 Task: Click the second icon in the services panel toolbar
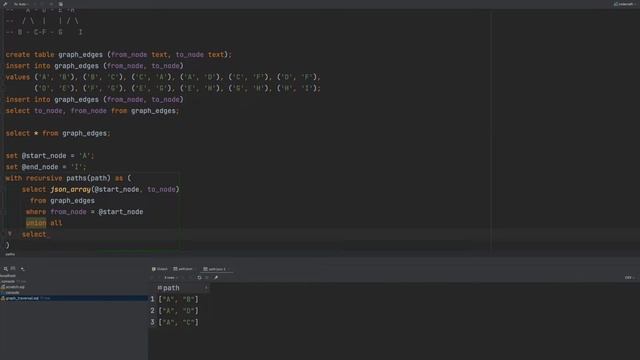pyautogui.click(x=13, y=269)
